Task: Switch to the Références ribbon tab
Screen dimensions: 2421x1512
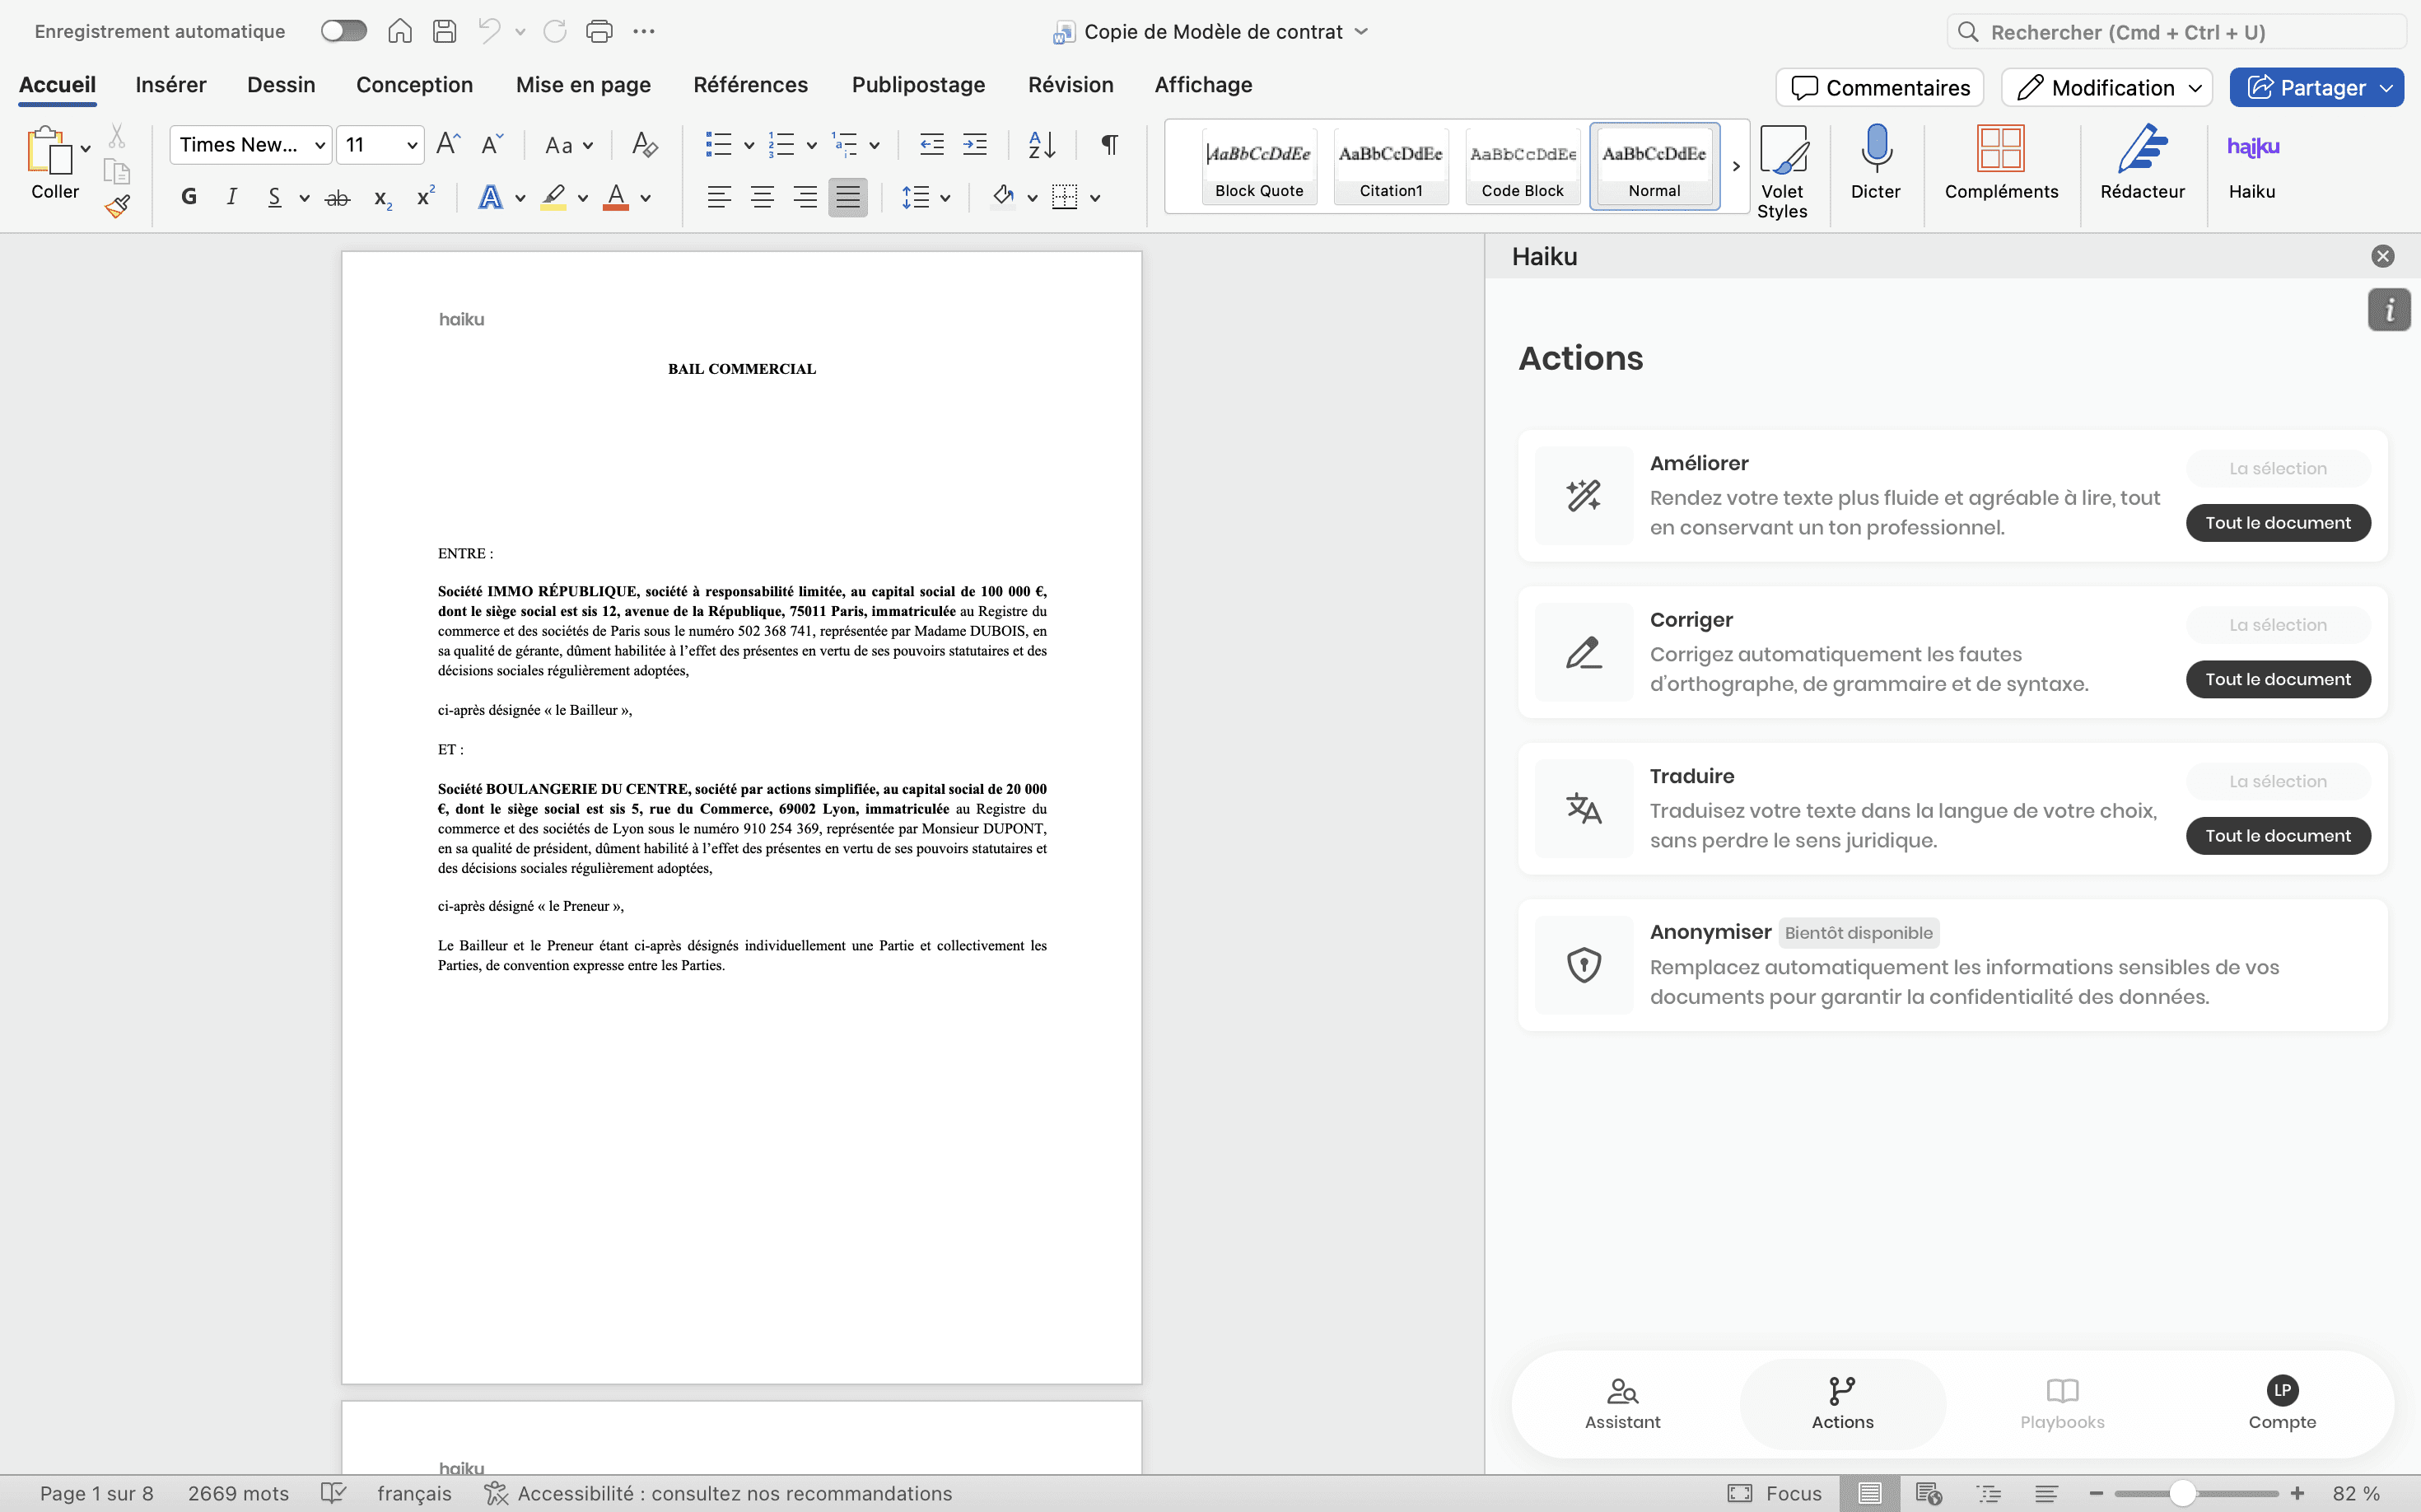Action: click(x=750, y=85)
